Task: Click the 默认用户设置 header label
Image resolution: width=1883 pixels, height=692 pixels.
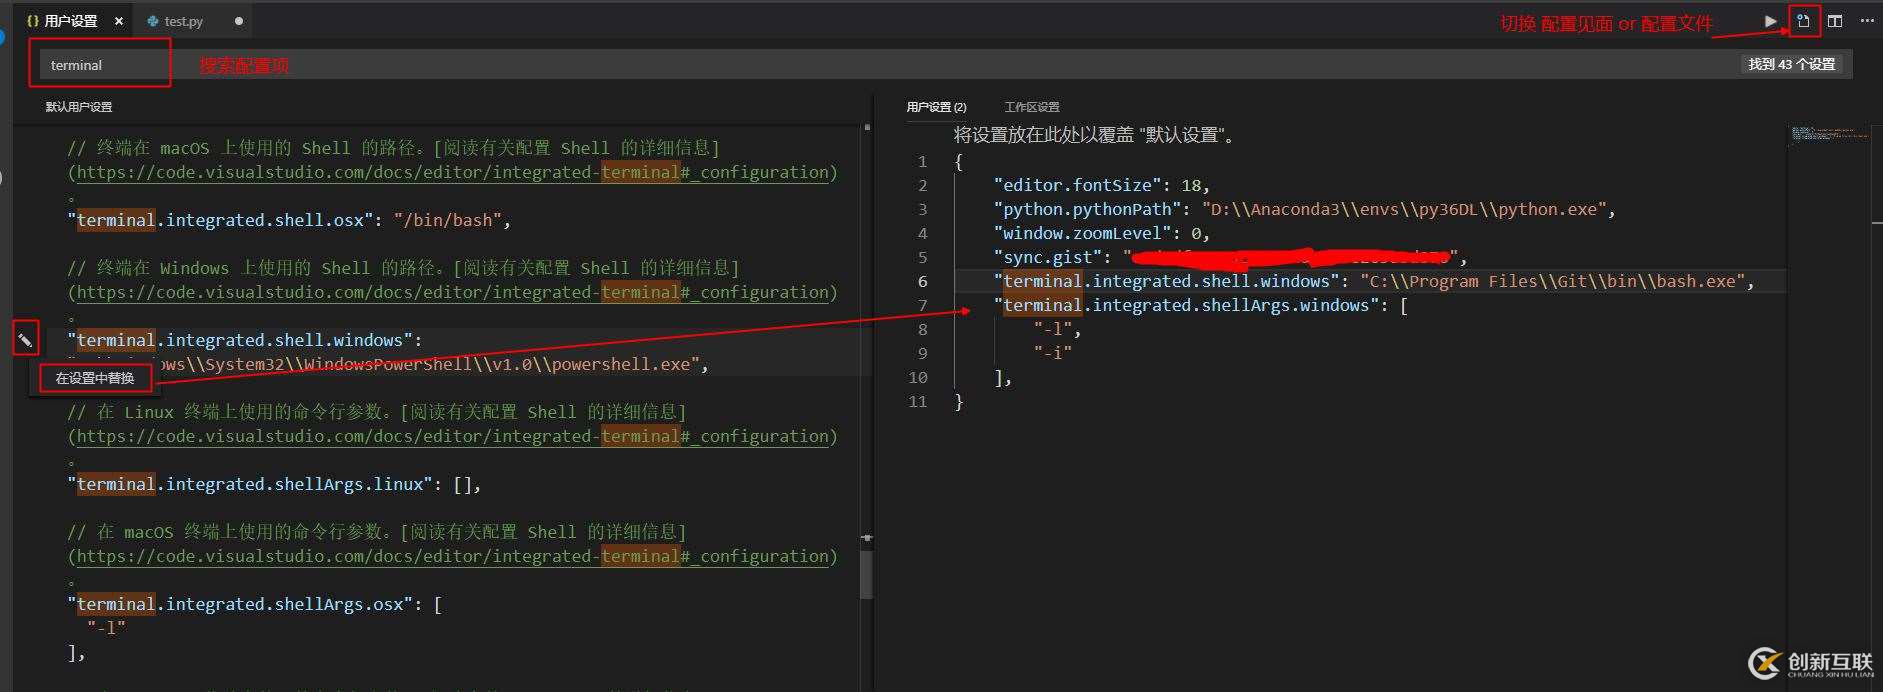Action: (x=79, y=107)
